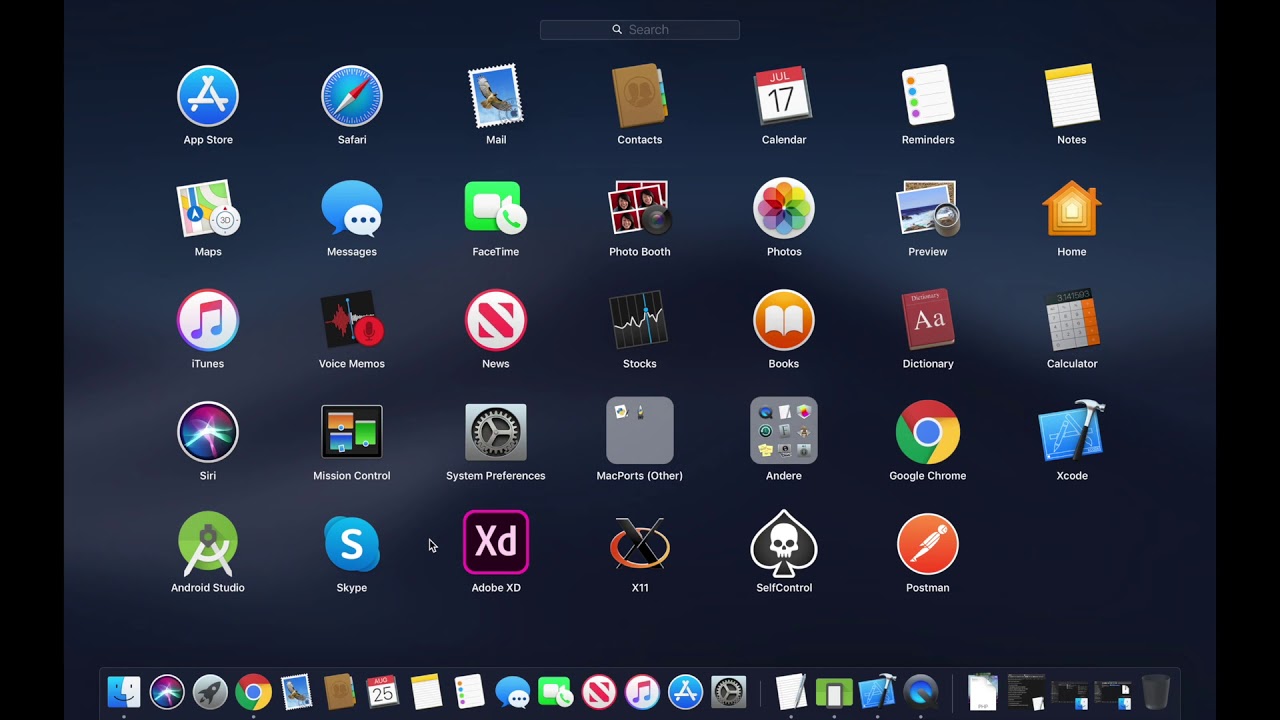Open News from the Dock
The width and height of the screenshot is (1280, 720).
click(599, 692)
